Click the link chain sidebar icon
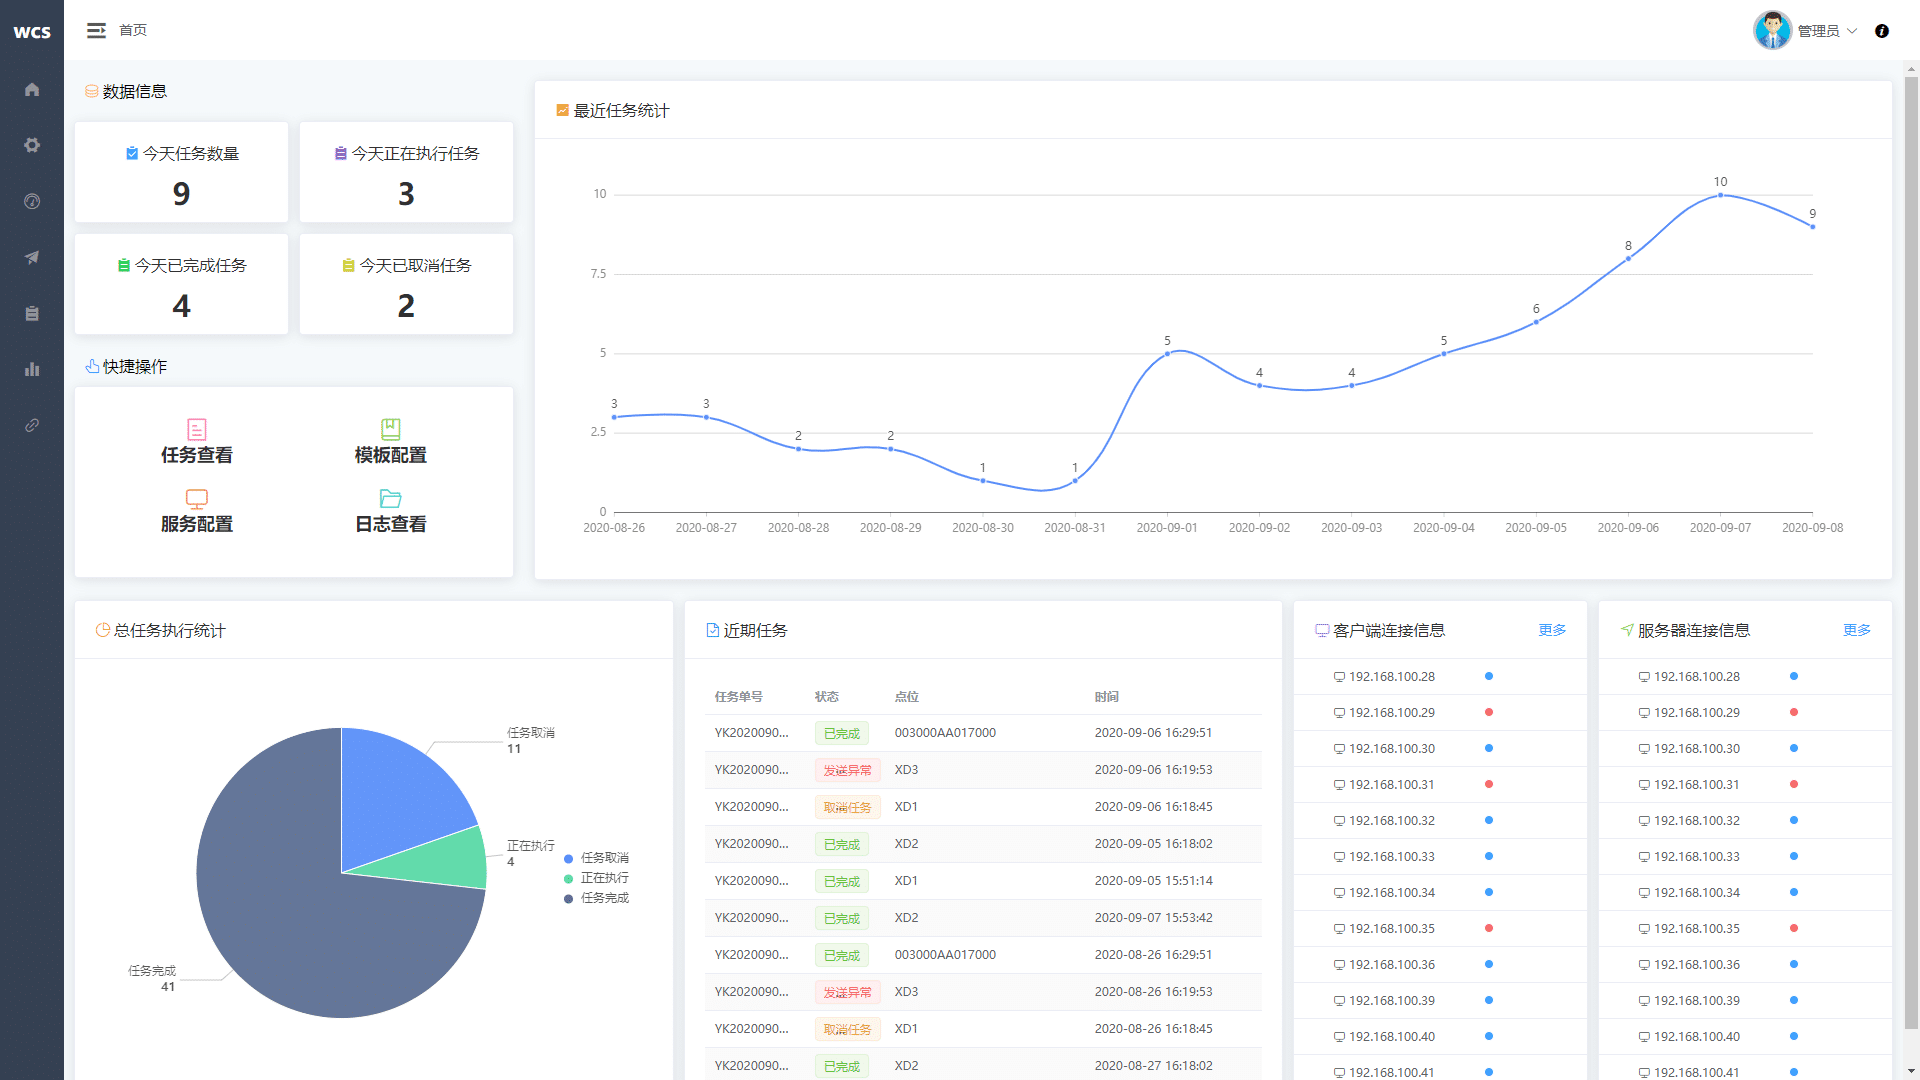This screenshot has height=1080, width=1920. tap(32, 426)
